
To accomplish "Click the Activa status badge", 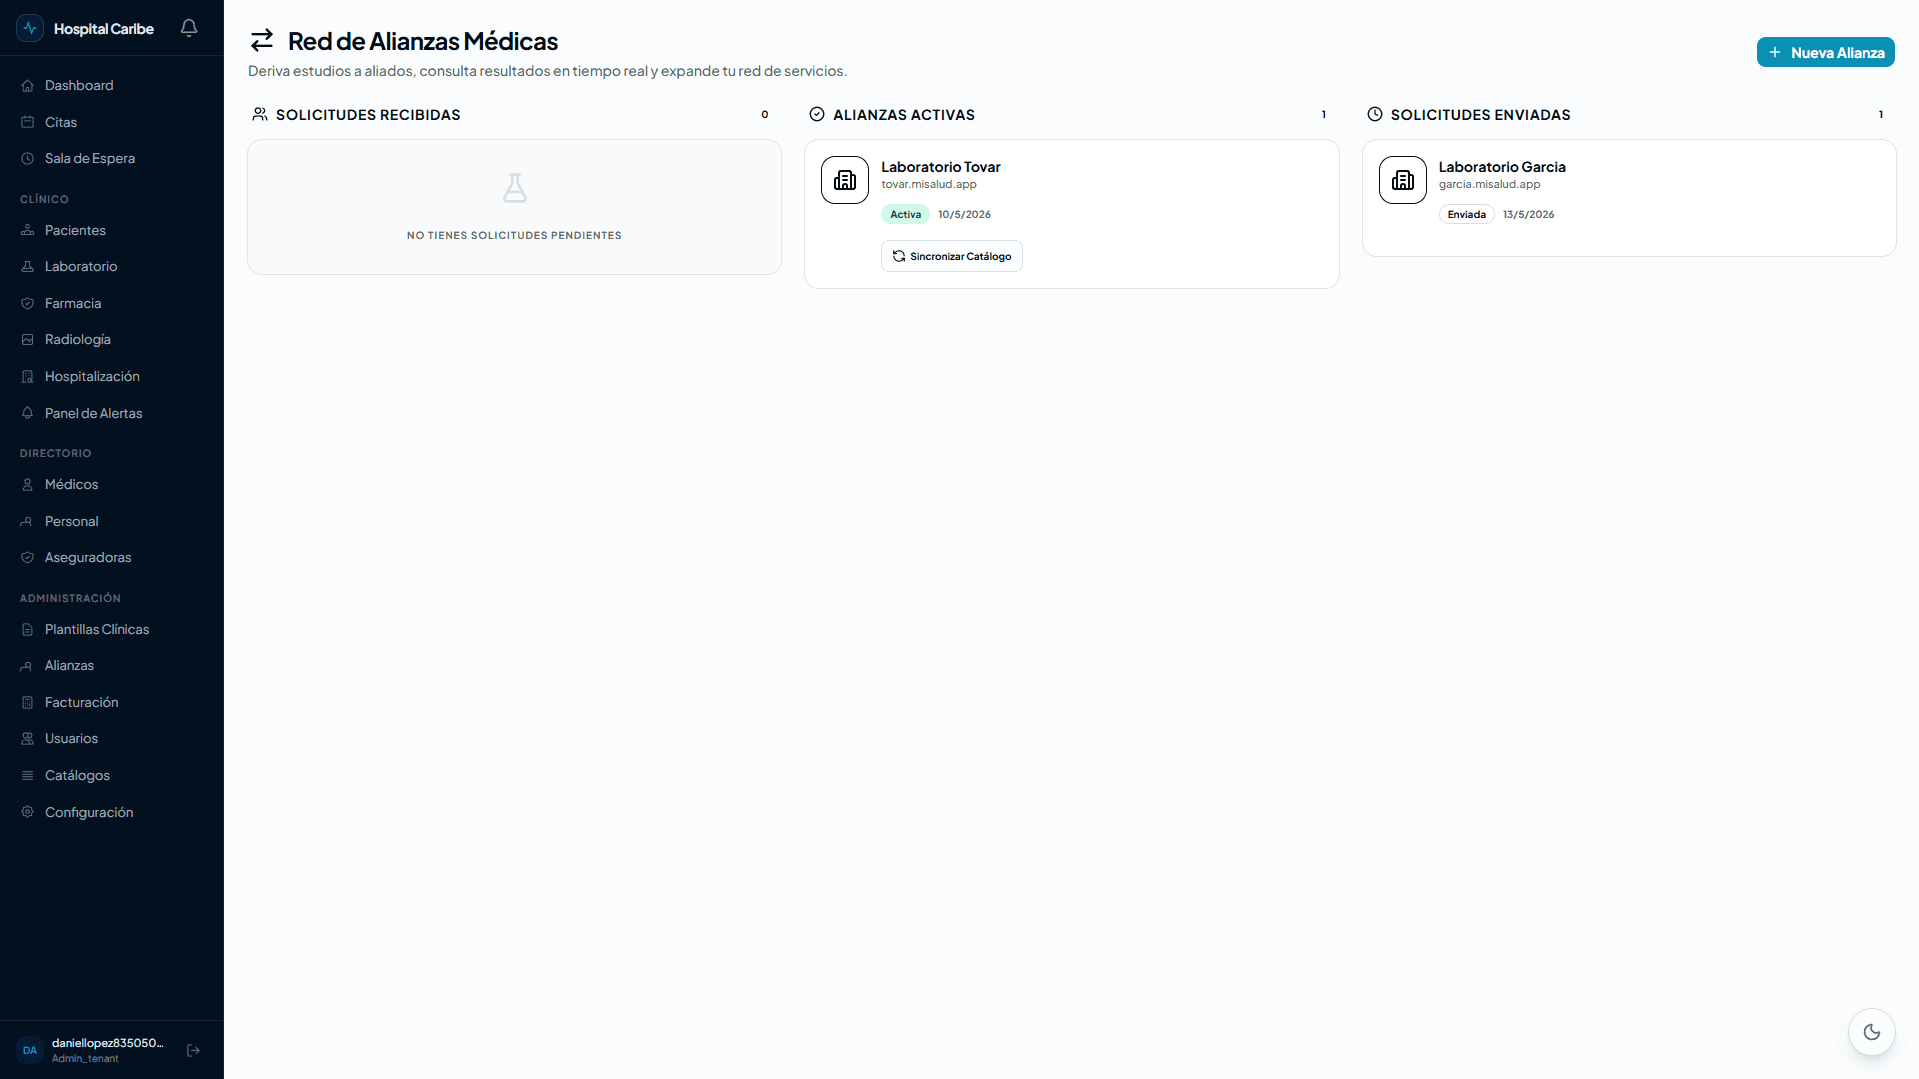I will 906,214.
